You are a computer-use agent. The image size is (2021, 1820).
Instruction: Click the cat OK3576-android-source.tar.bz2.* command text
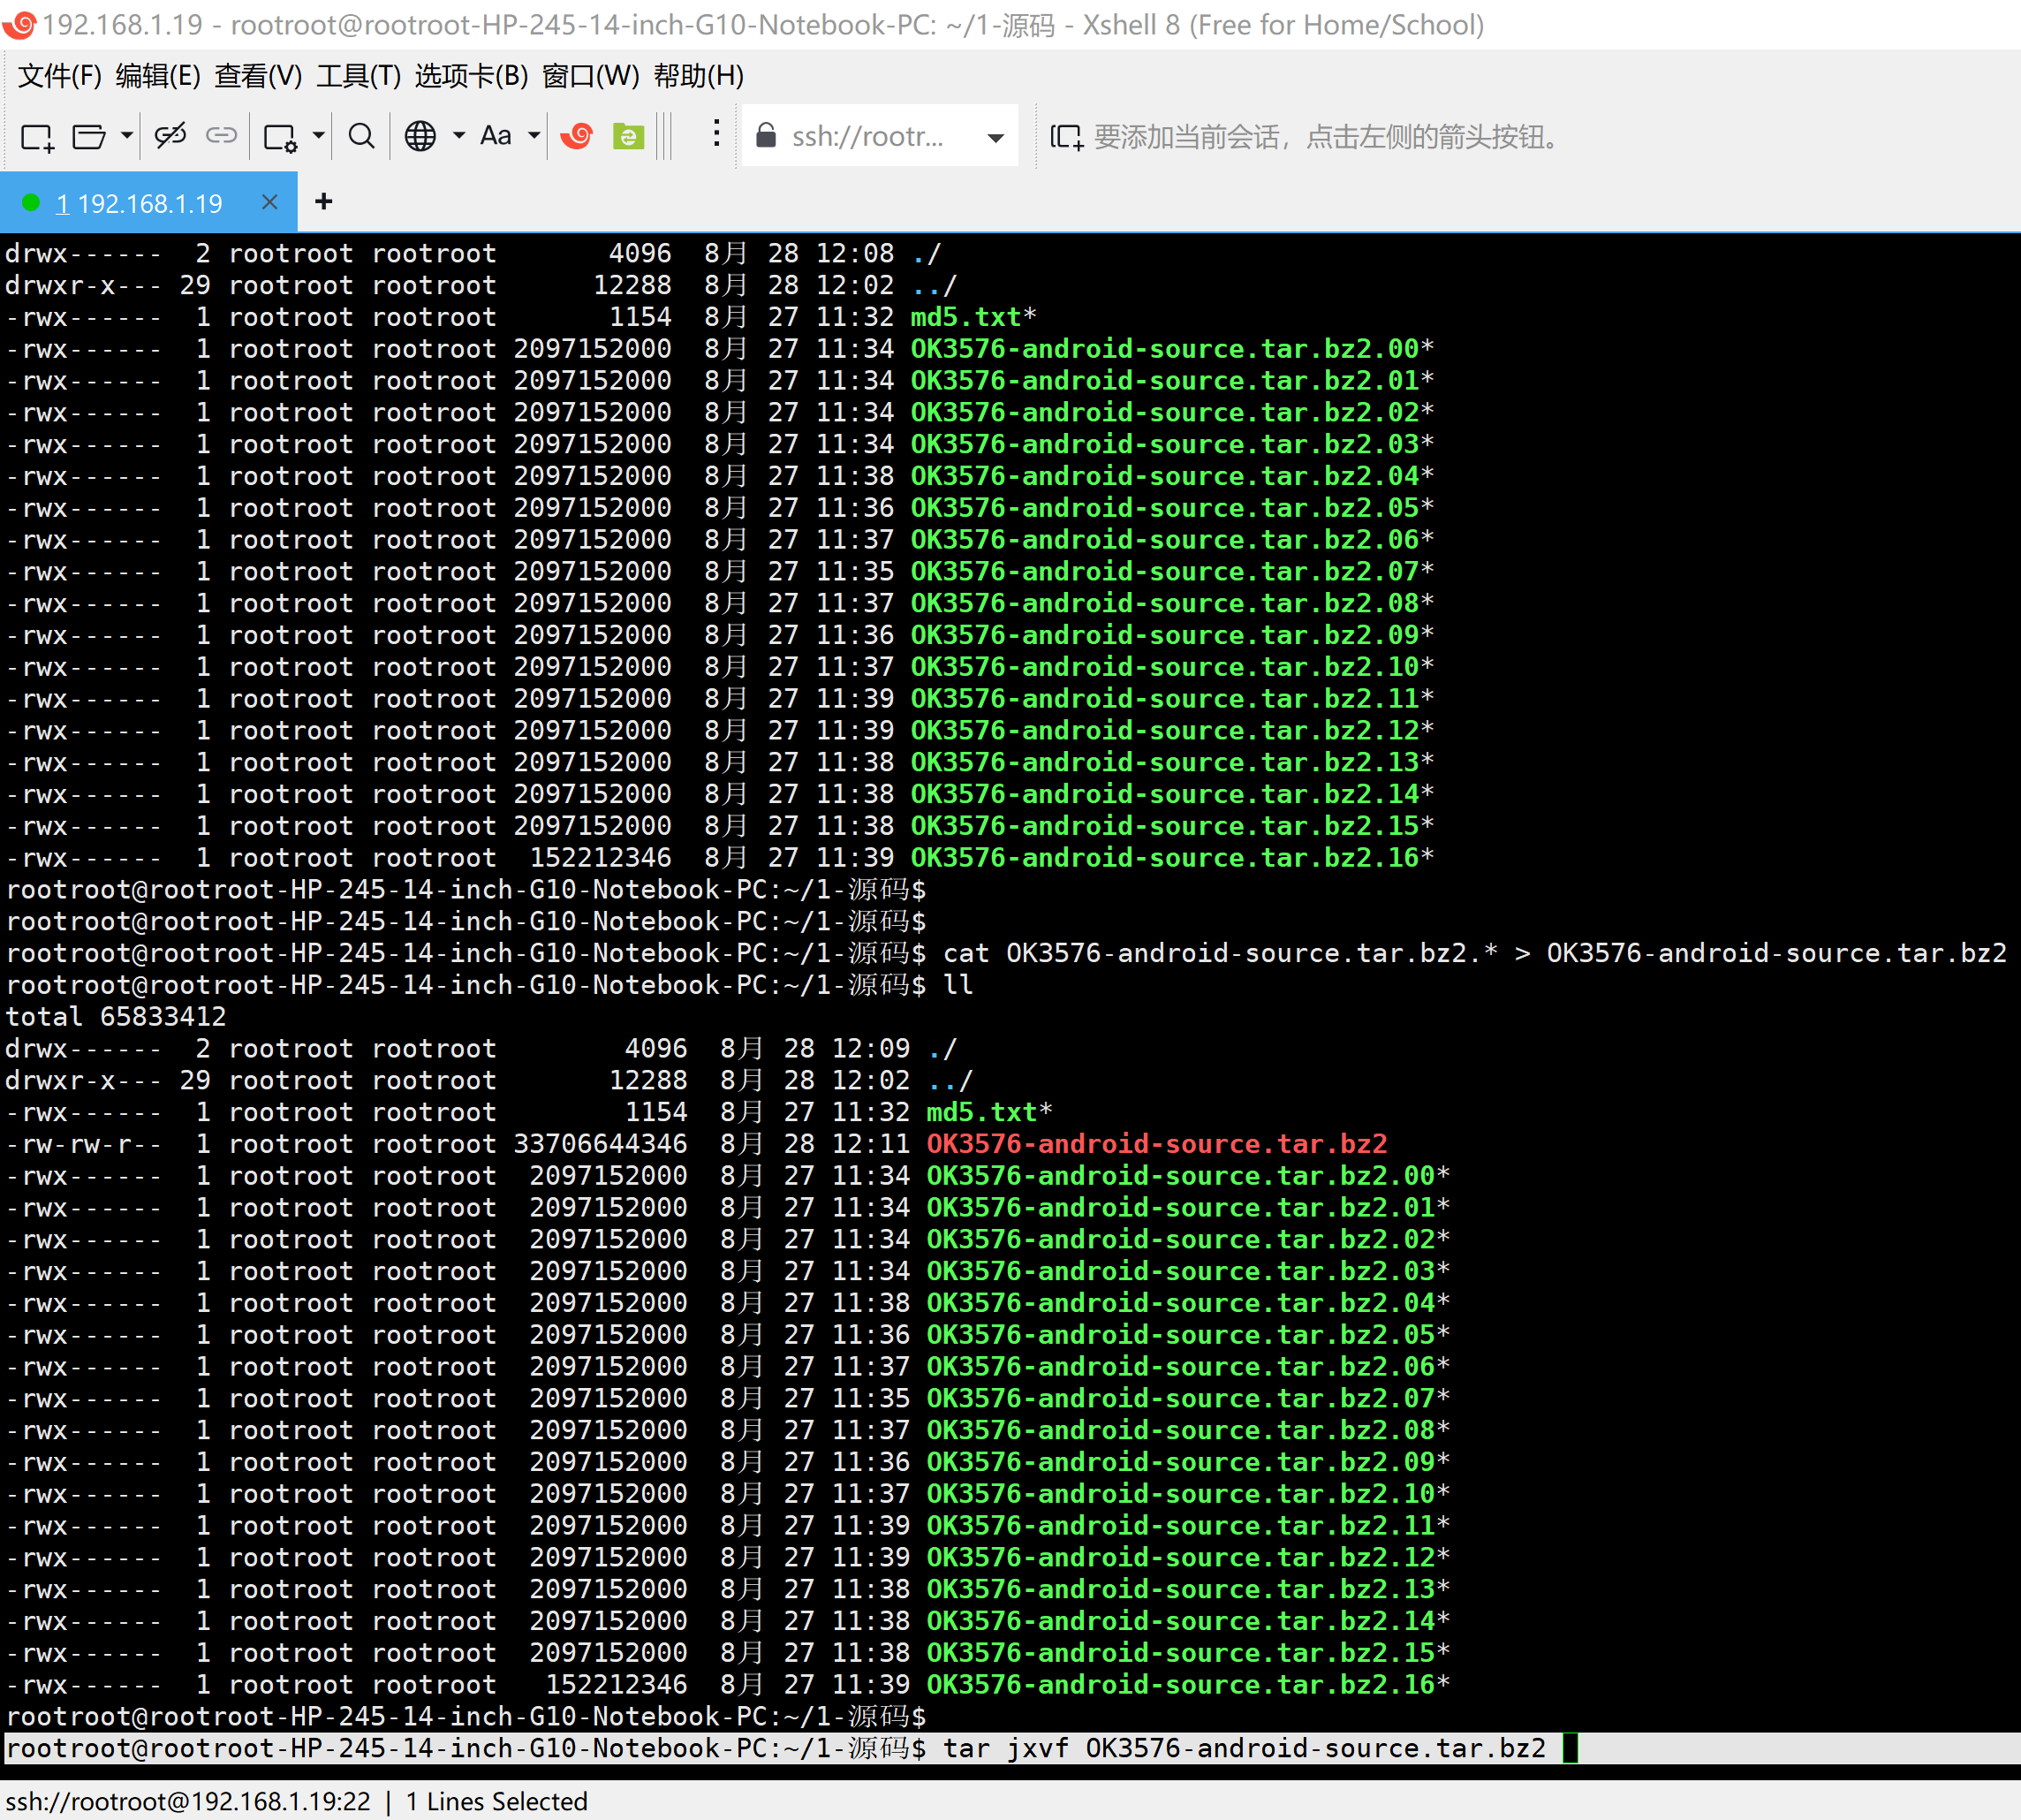coord(1475,953)
